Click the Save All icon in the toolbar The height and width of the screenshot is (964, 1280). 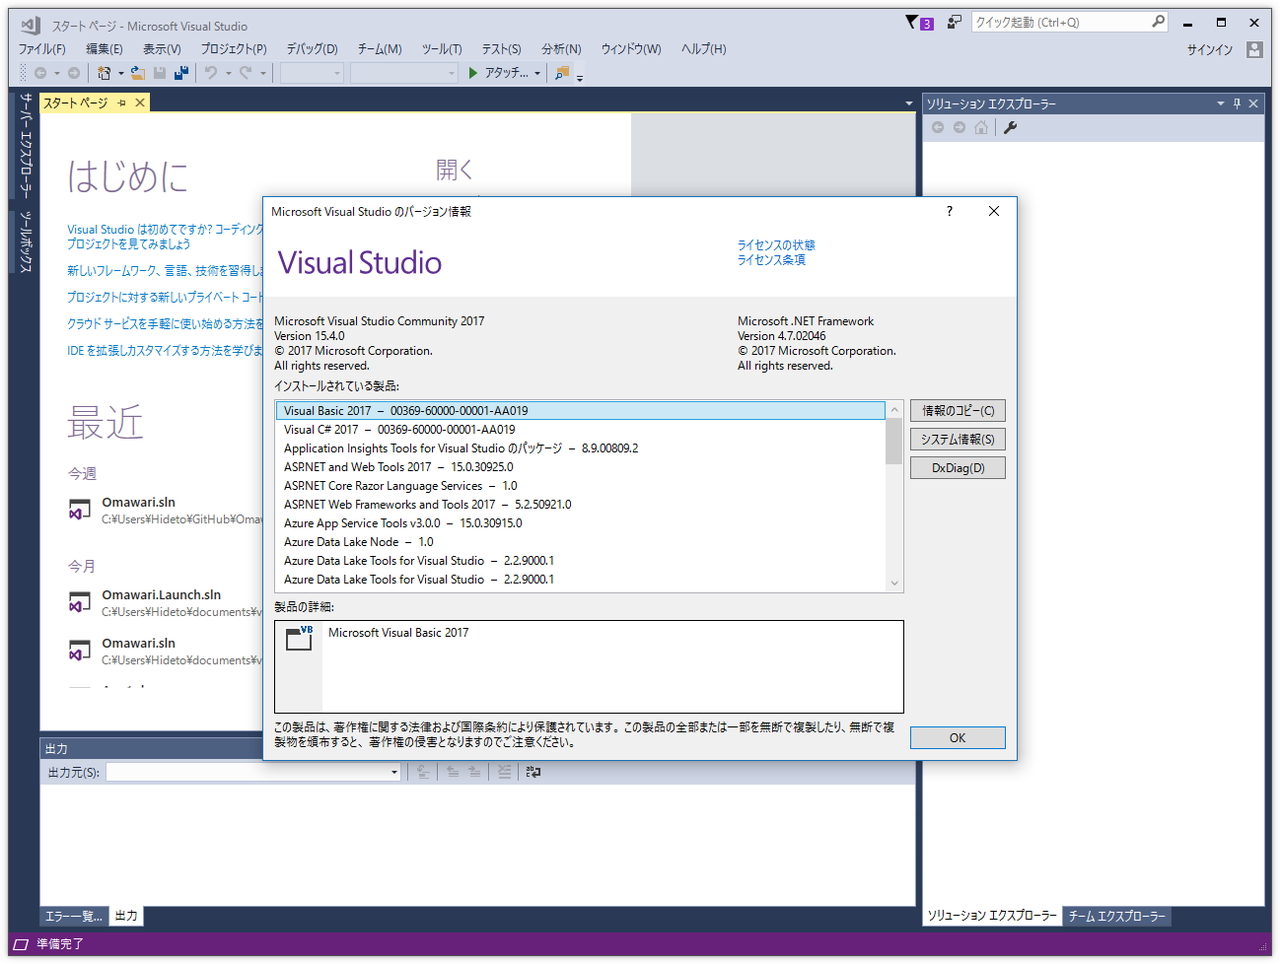[181, 72]
